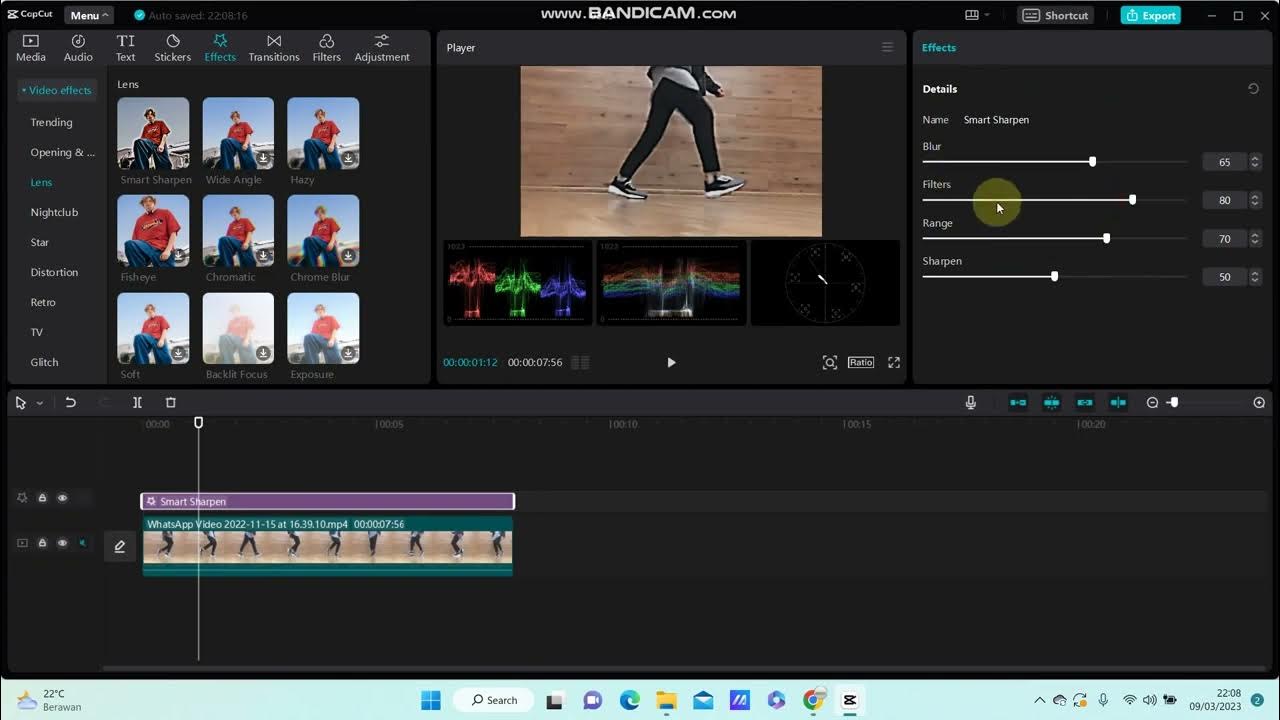Click the split clip tool icon

[x=137, y=402]
